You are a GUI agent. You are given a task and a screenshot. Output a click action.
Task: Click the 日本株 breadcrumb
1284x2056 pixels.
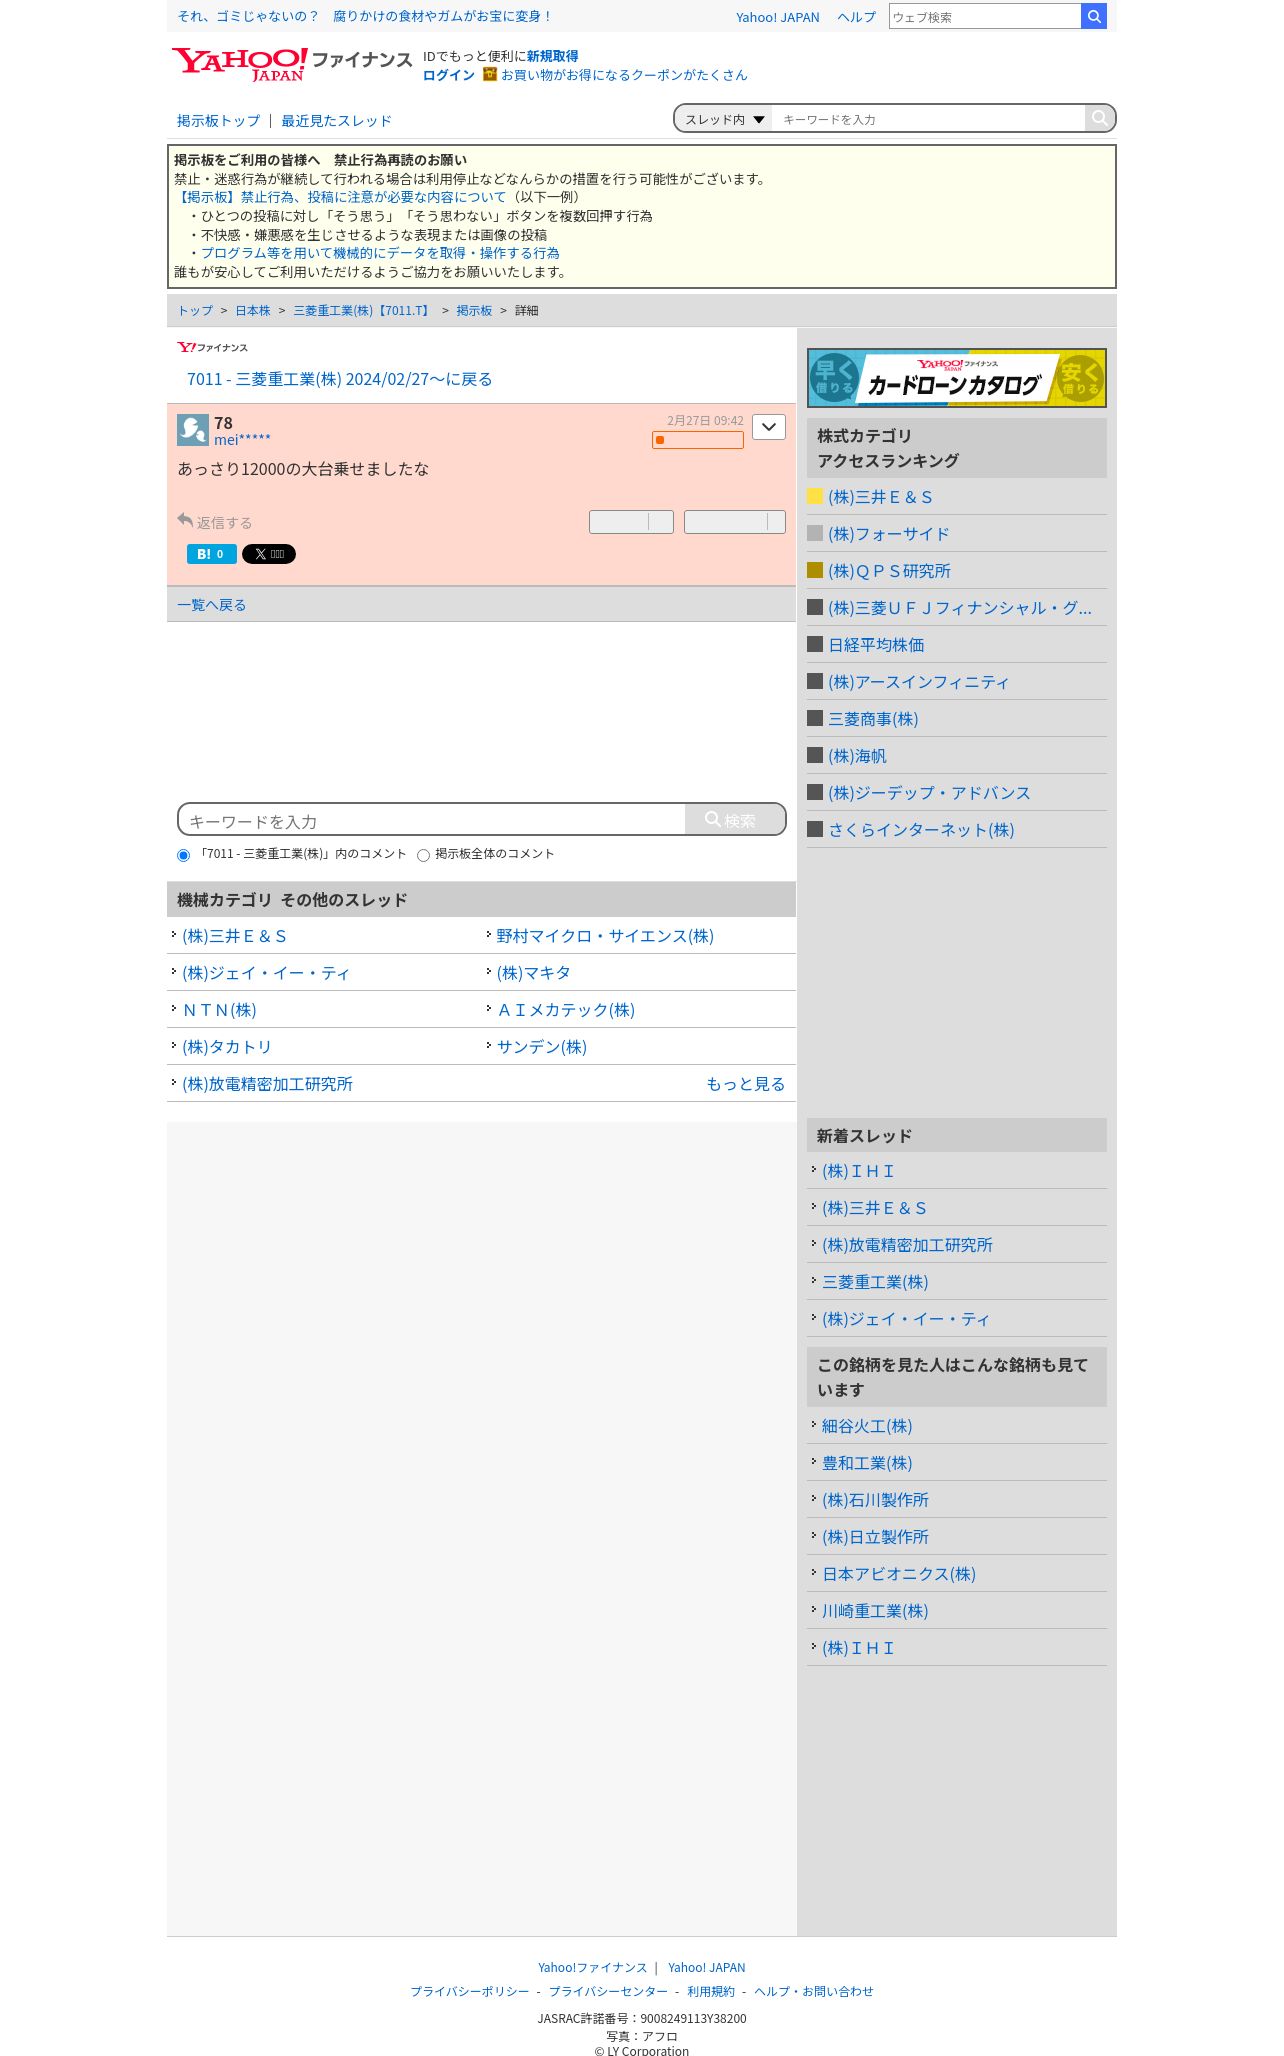[253, 311]
